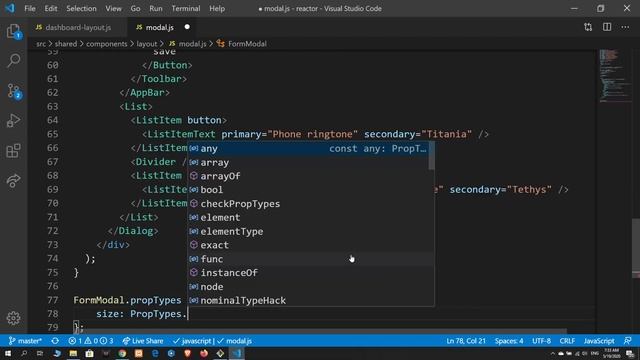Change indentation via 'Spaces: 4'
The width and height of the screenshot is (640, 360).
point(509,341)
